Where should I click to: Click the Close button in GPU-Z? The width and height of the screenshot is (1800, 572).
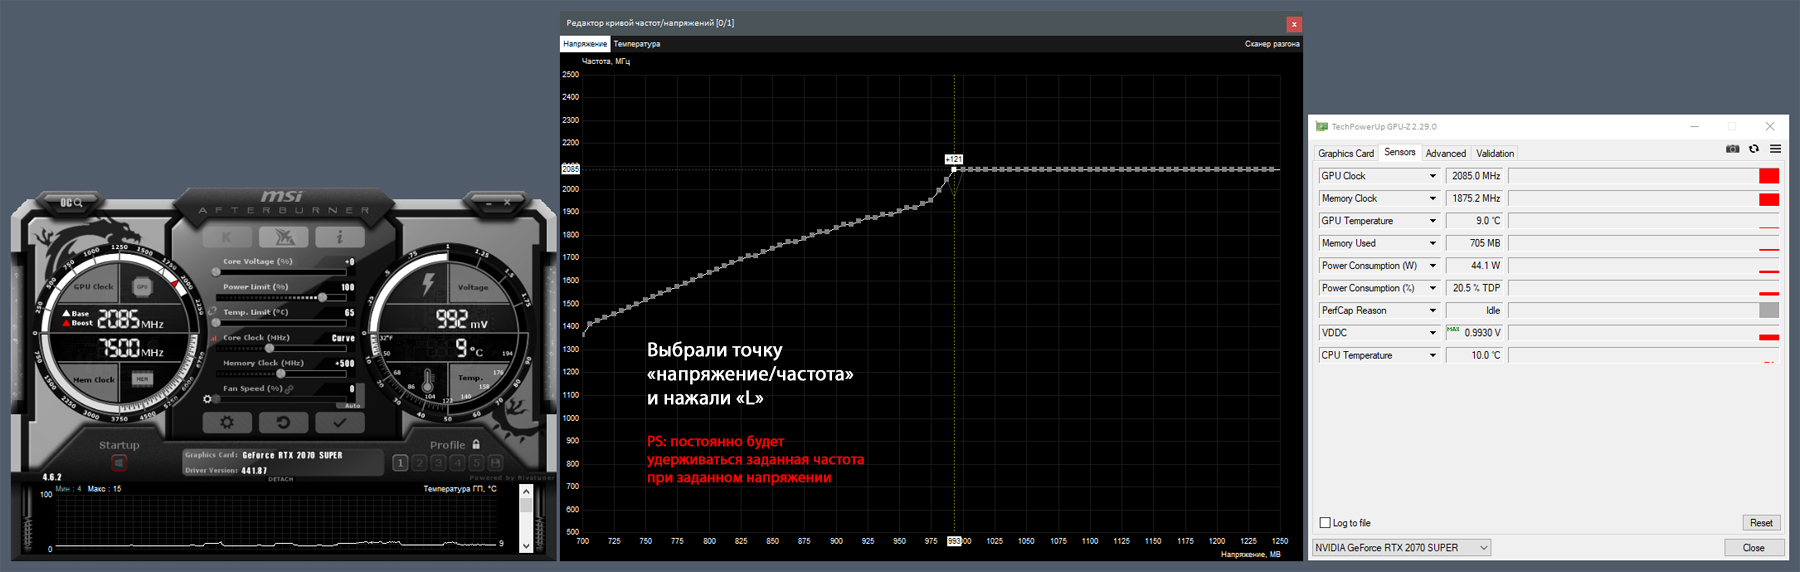point(1753,548)
